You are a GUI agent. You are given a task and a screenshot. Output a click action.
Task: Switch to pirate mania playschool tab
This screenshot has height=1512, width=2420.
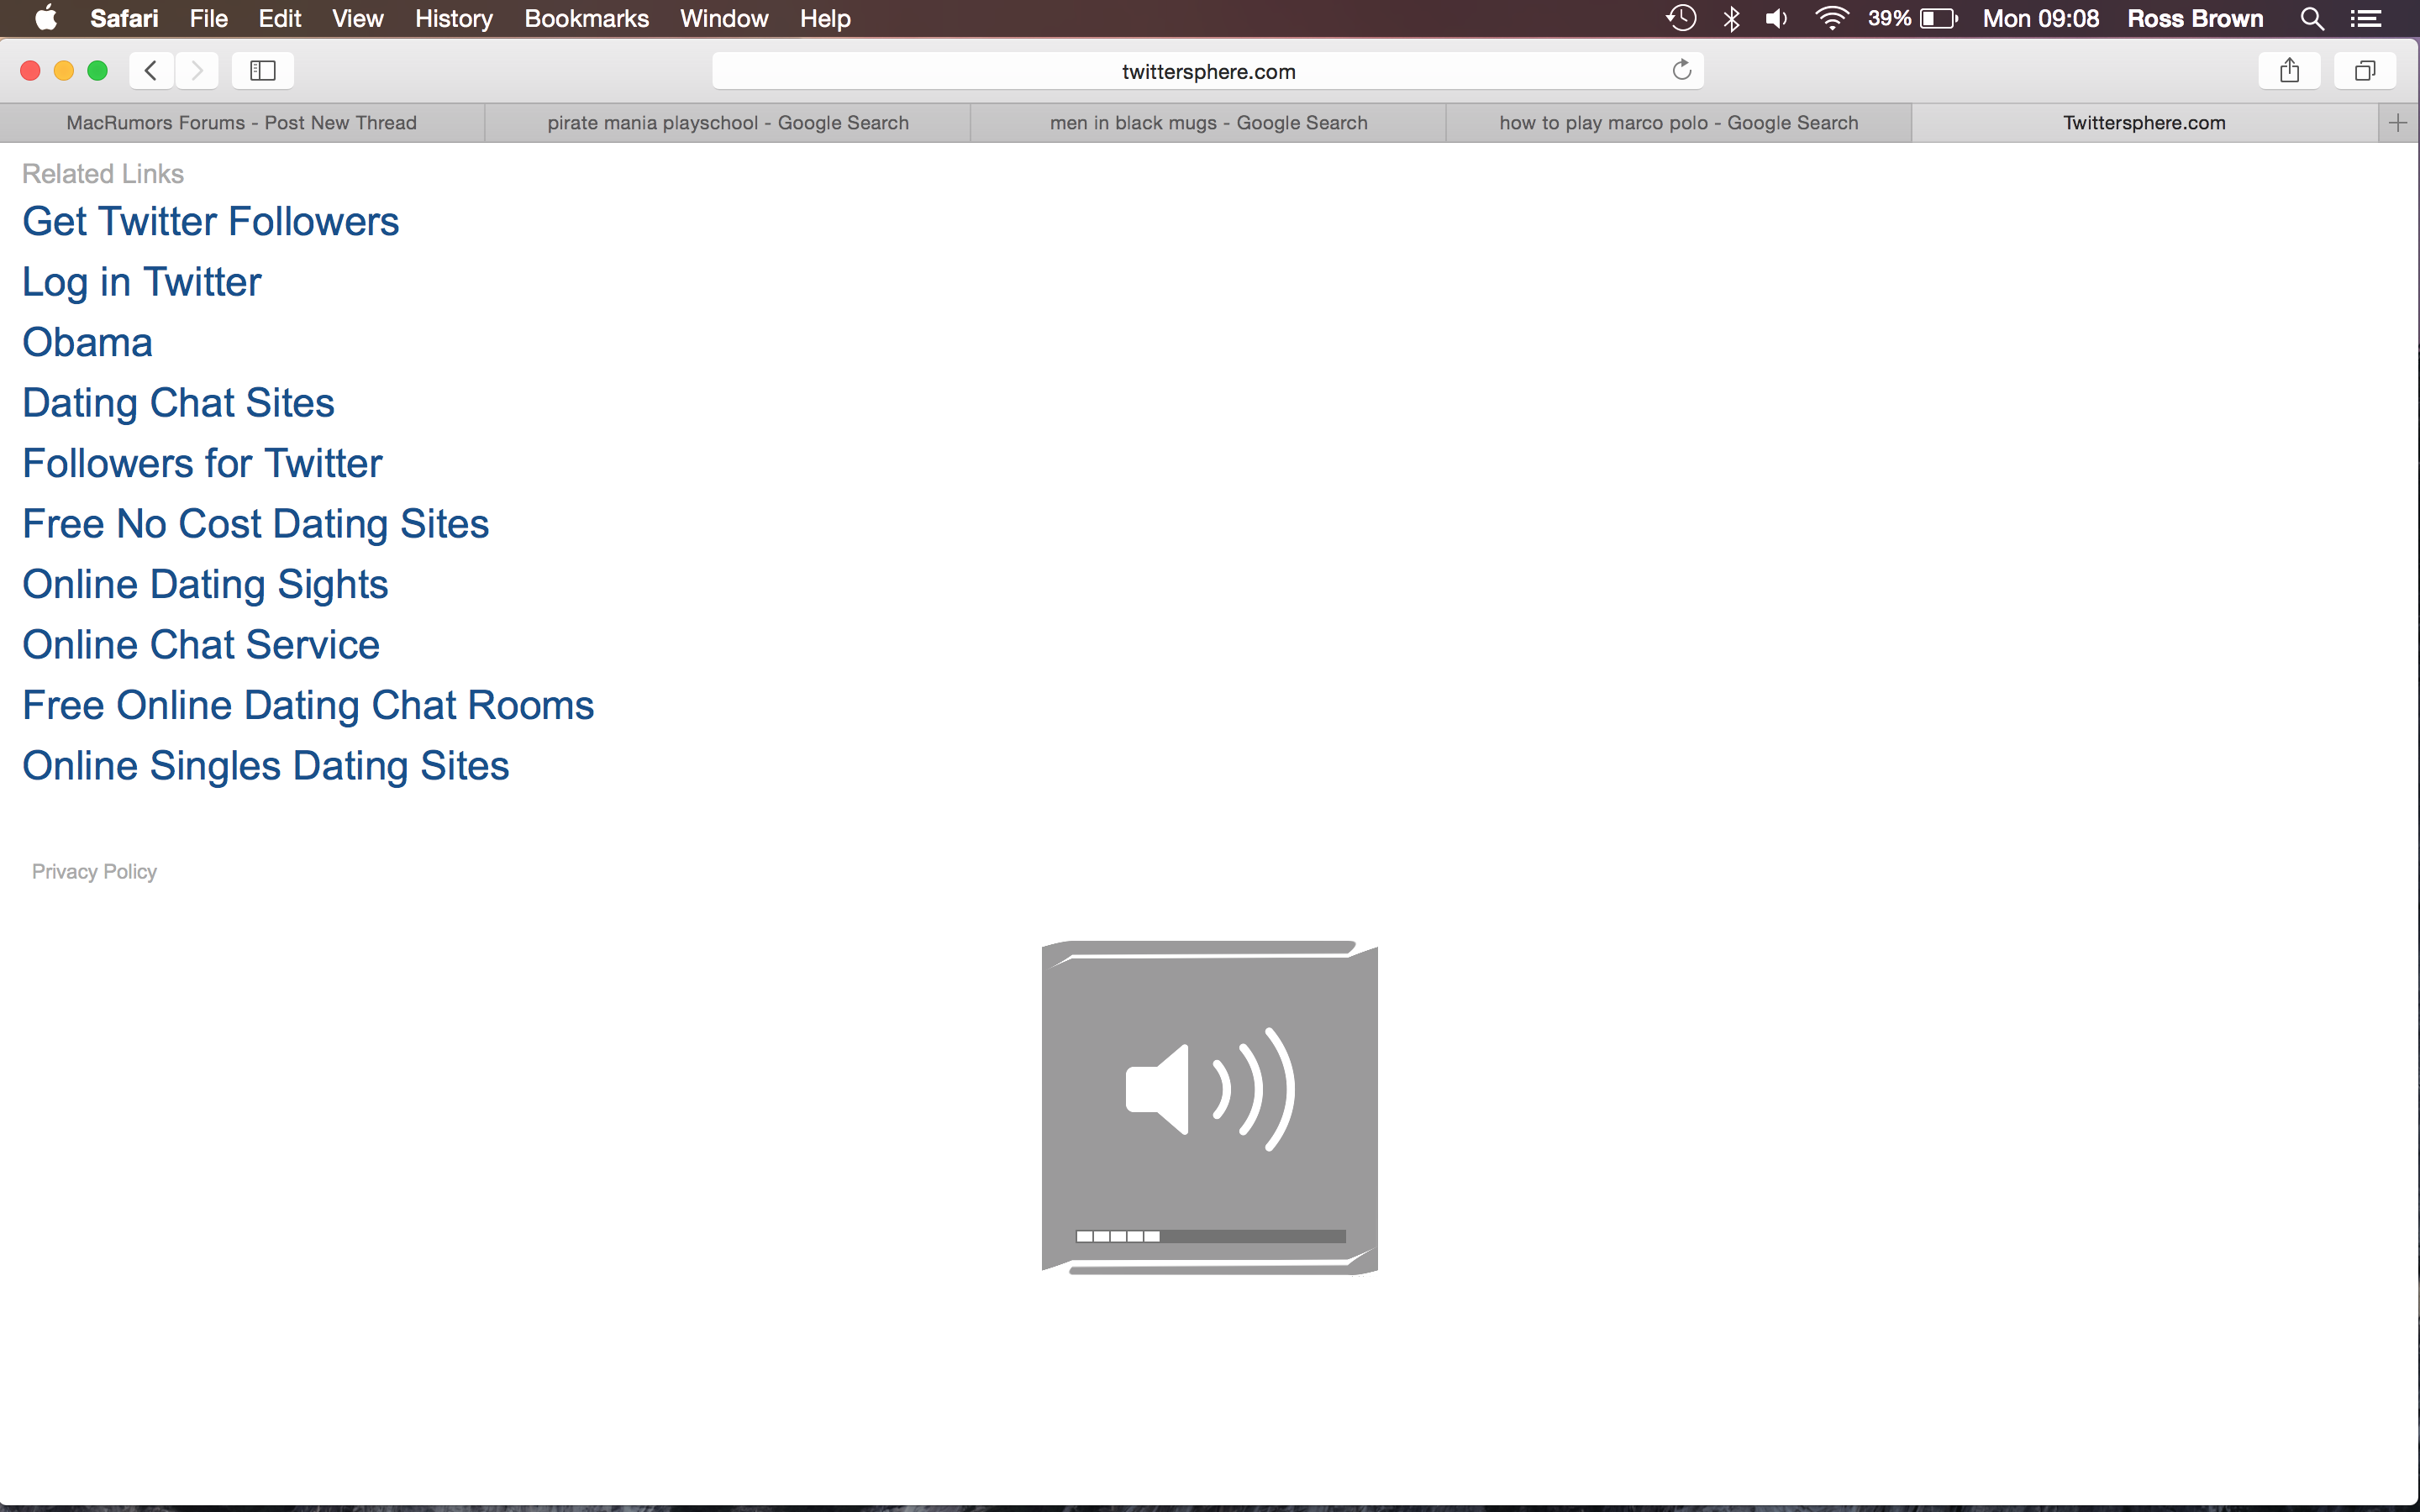click(728, 123)
